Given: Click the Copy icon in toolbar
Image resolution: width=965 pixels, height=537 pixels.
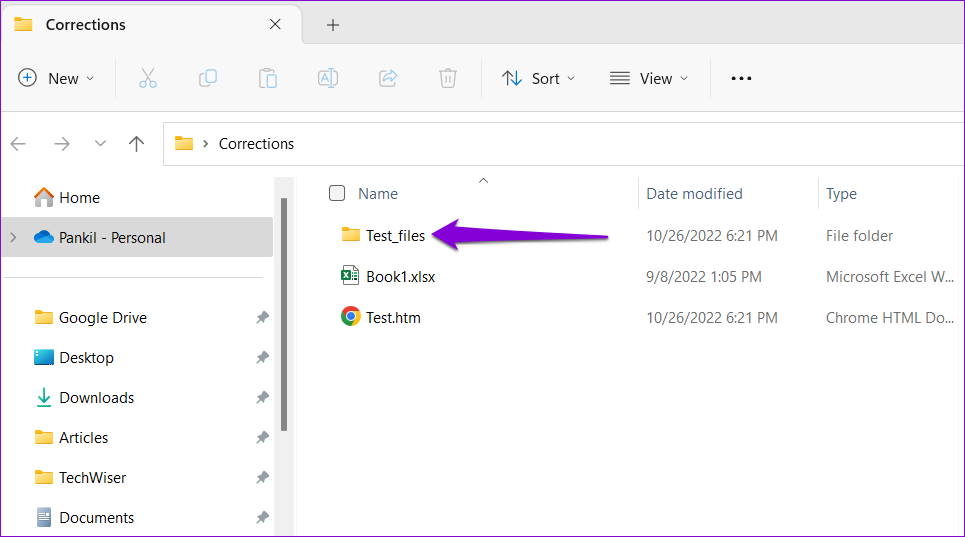Looking at the screenshot, I should coord(208,78).
